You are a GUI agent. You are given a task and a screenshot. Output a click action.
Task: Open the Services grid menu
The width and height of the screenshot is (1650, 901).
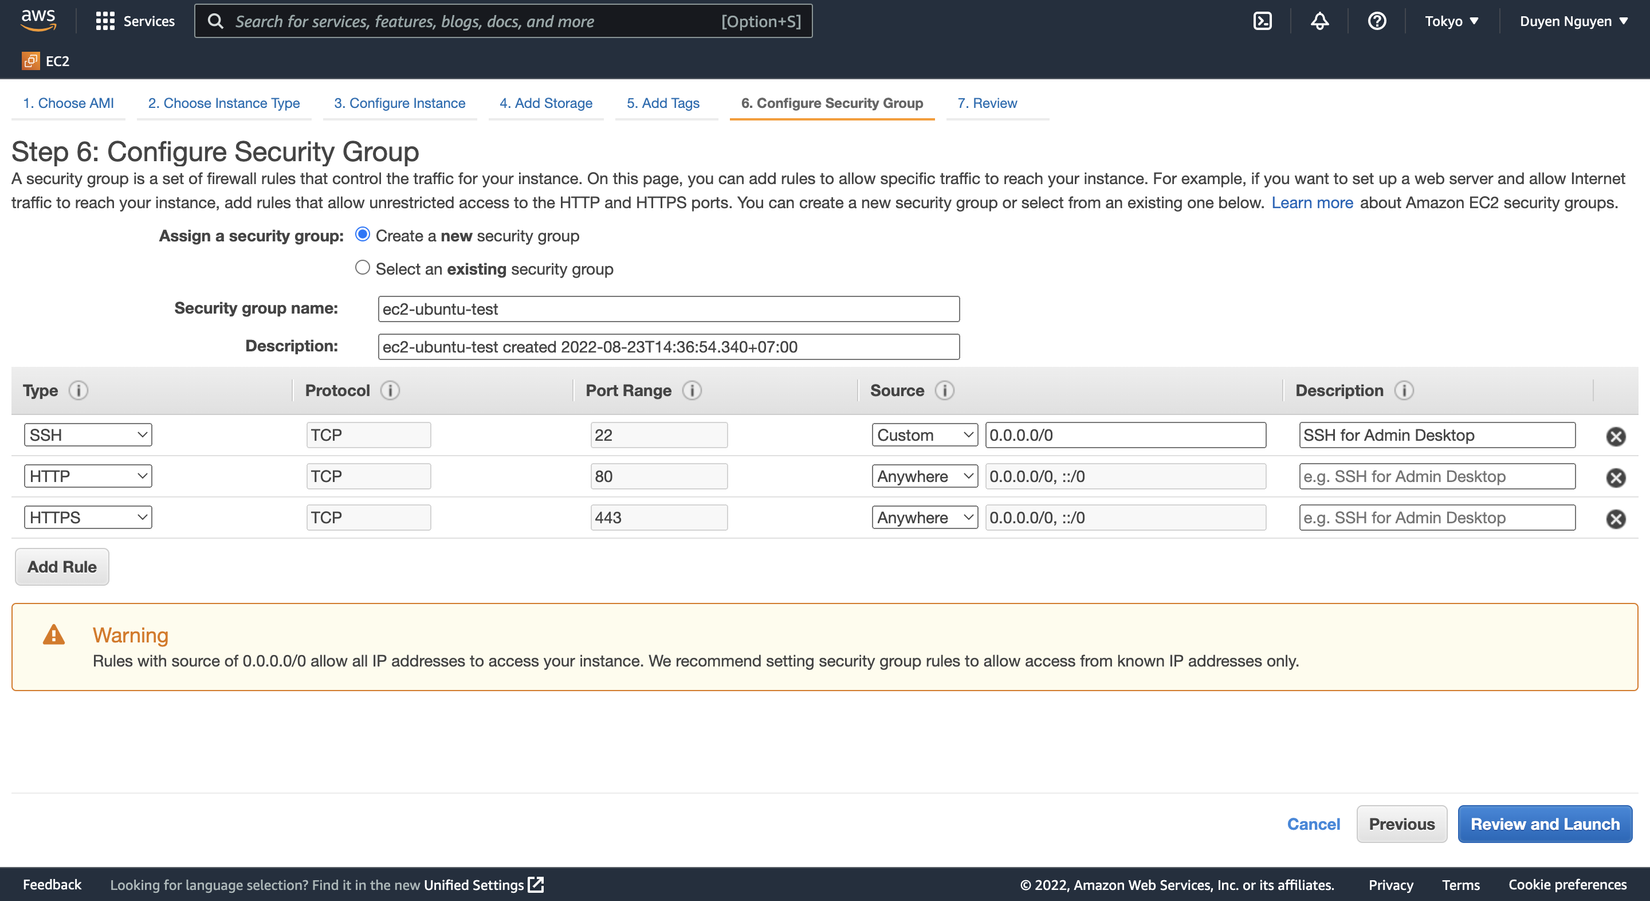point(134,21)
